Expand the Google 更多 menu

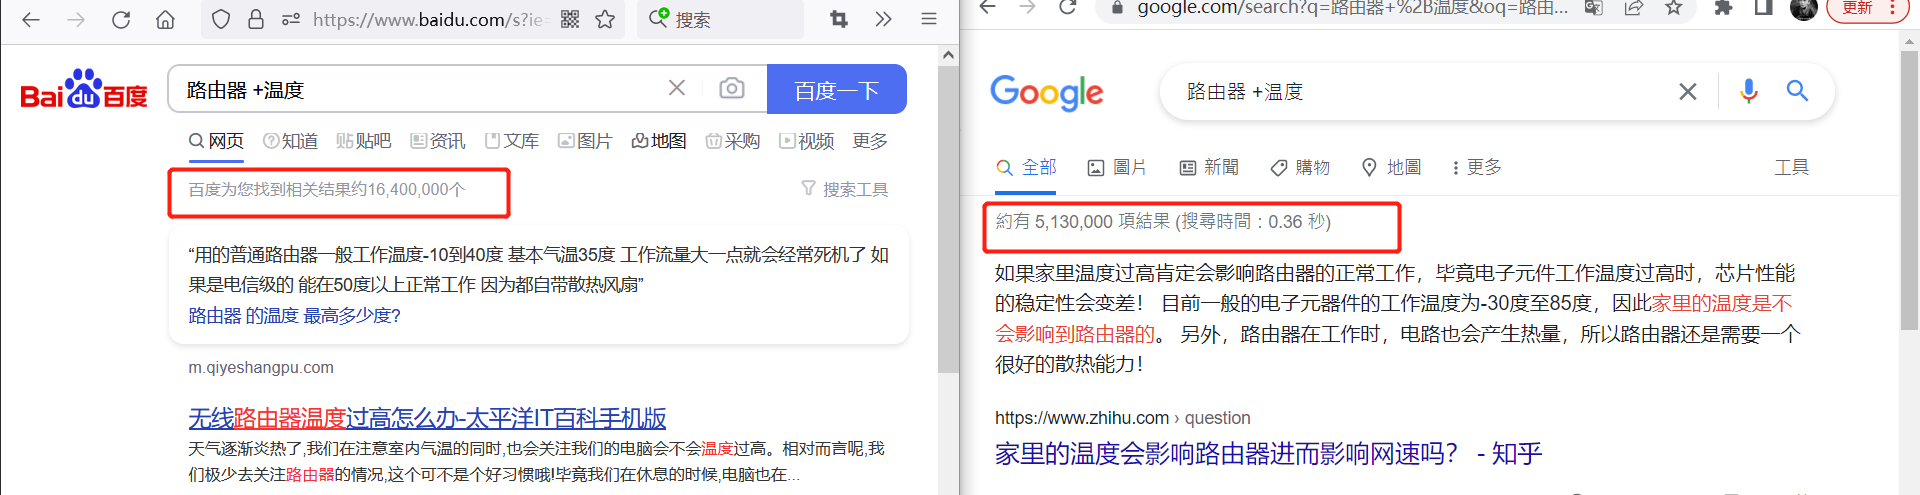click(1477, 167)
